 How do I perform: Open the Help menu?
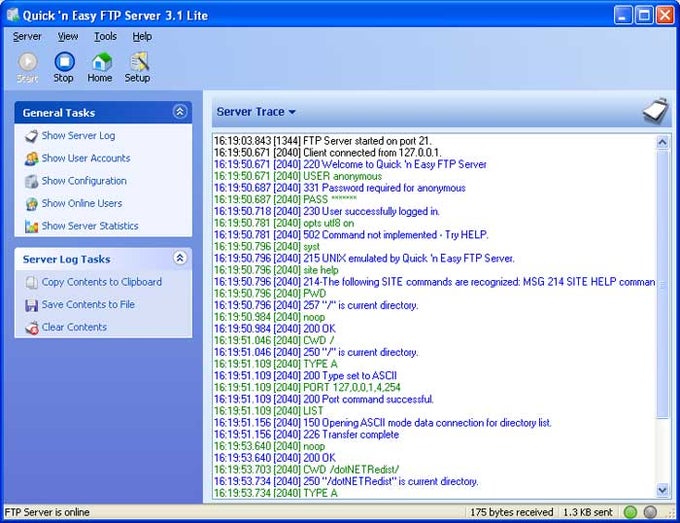(142, 36)
